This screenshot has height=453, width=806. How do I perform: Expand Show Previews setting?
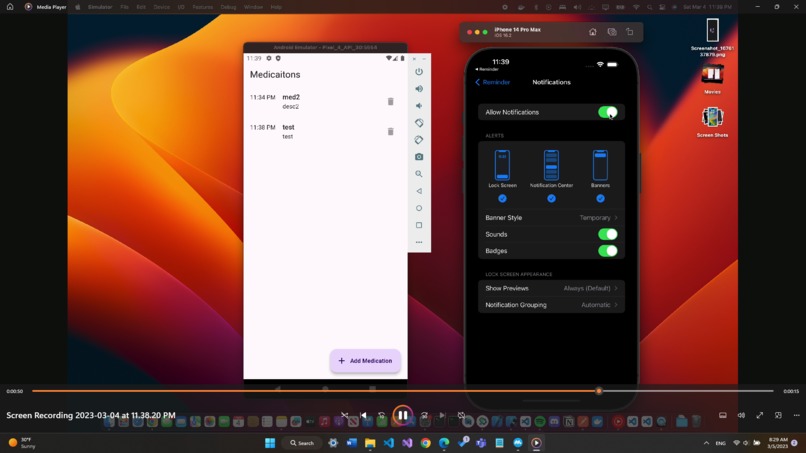click(x=551, y=288)
